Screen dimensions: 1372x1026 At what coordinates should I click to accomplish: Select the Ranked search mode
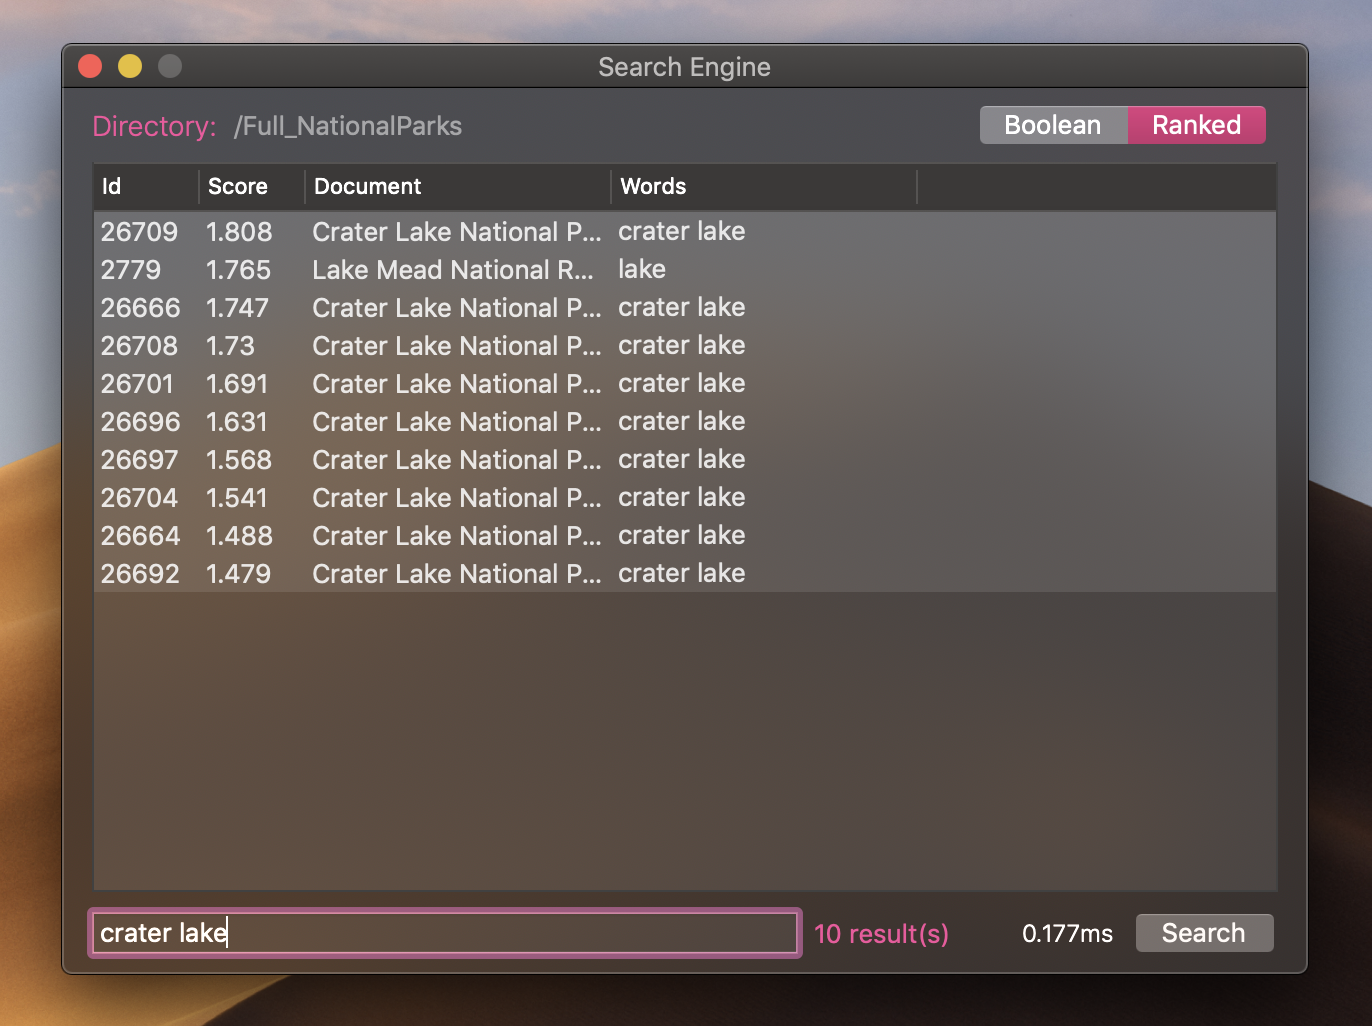tap(1197, 125)
